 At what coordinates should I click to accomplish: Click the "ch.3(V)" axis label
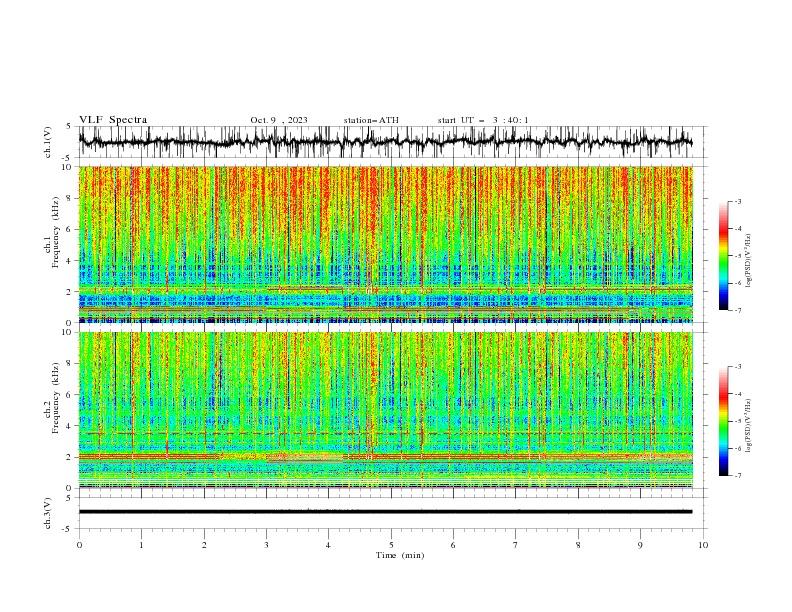pos(48,513)
